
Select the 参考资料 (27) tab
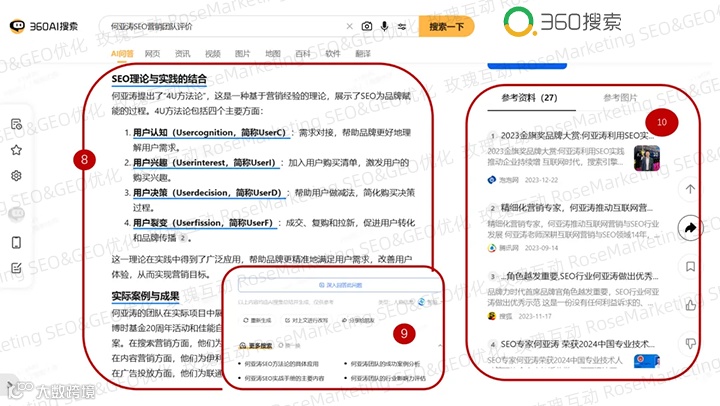[529, 98]
